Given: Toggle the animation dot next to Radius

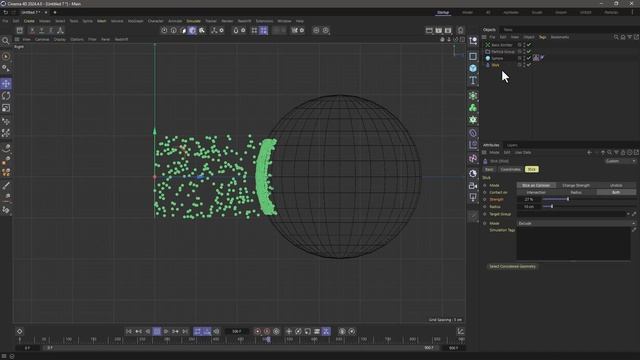Looking at the screenshot, I should (x=485, y=207).
